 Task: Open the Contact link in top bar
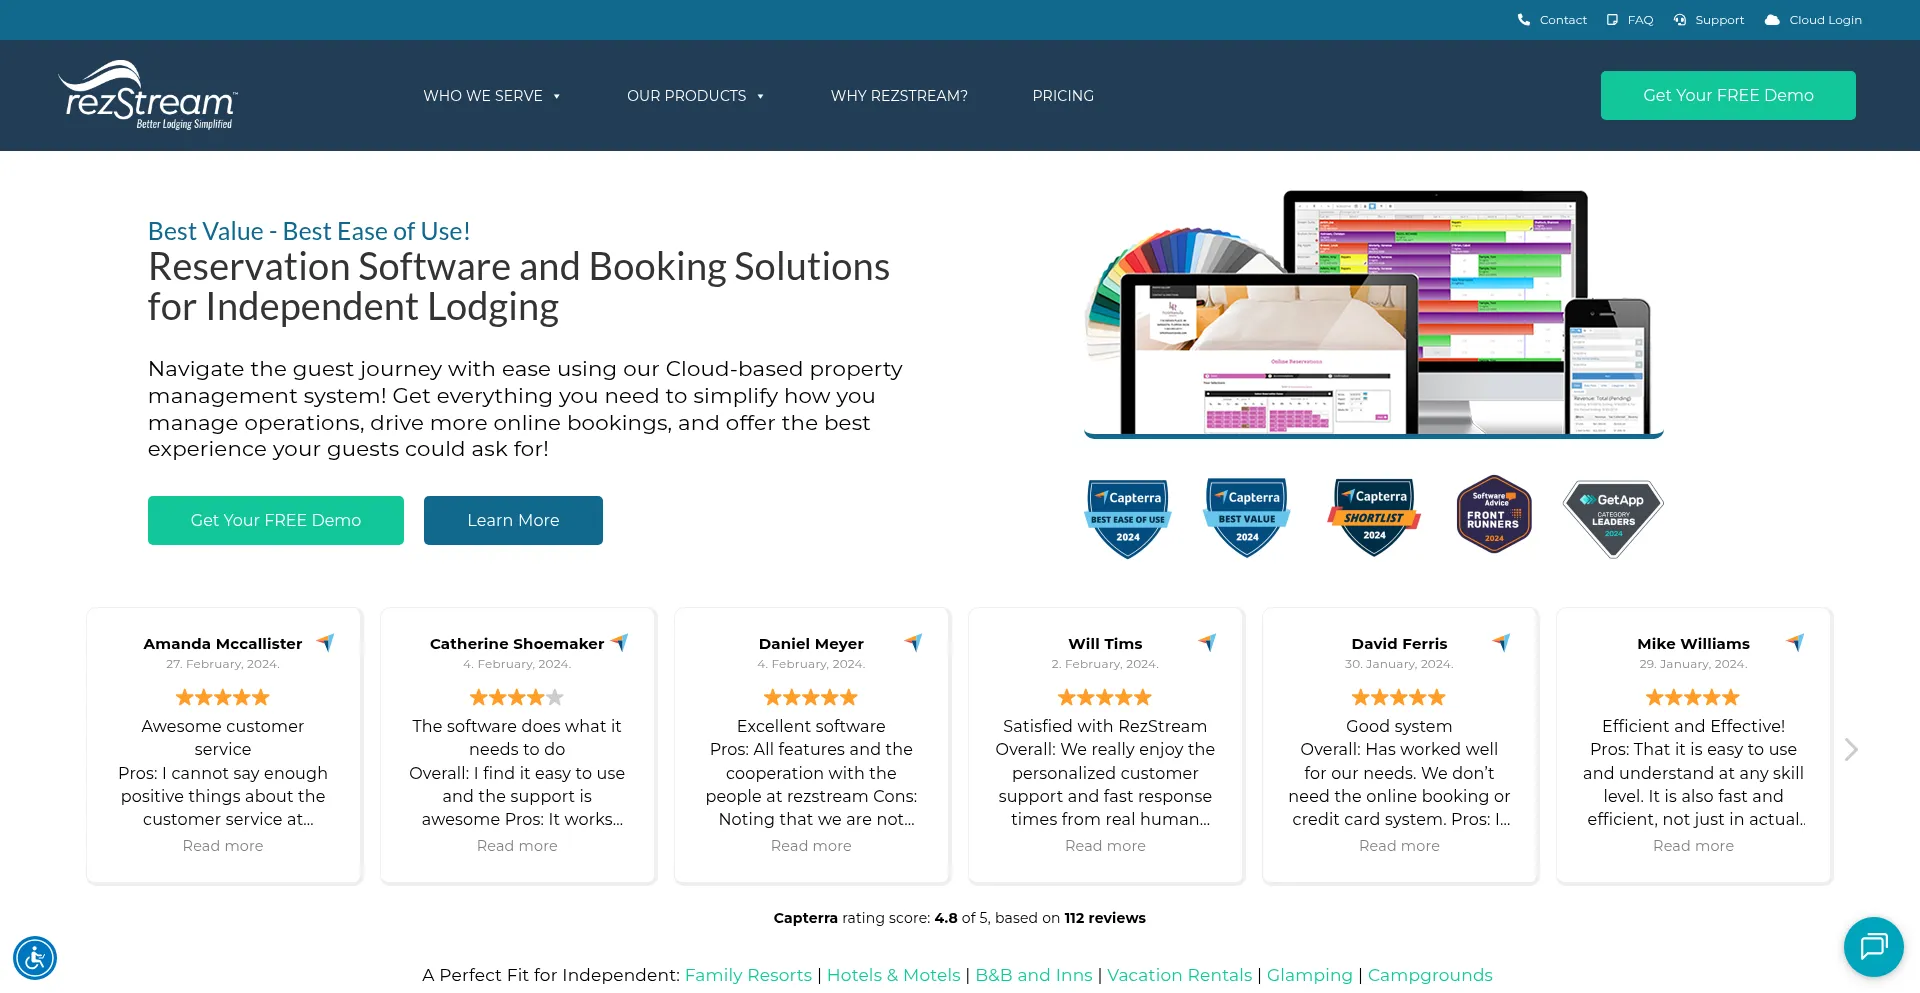[x=1563, y=20]
